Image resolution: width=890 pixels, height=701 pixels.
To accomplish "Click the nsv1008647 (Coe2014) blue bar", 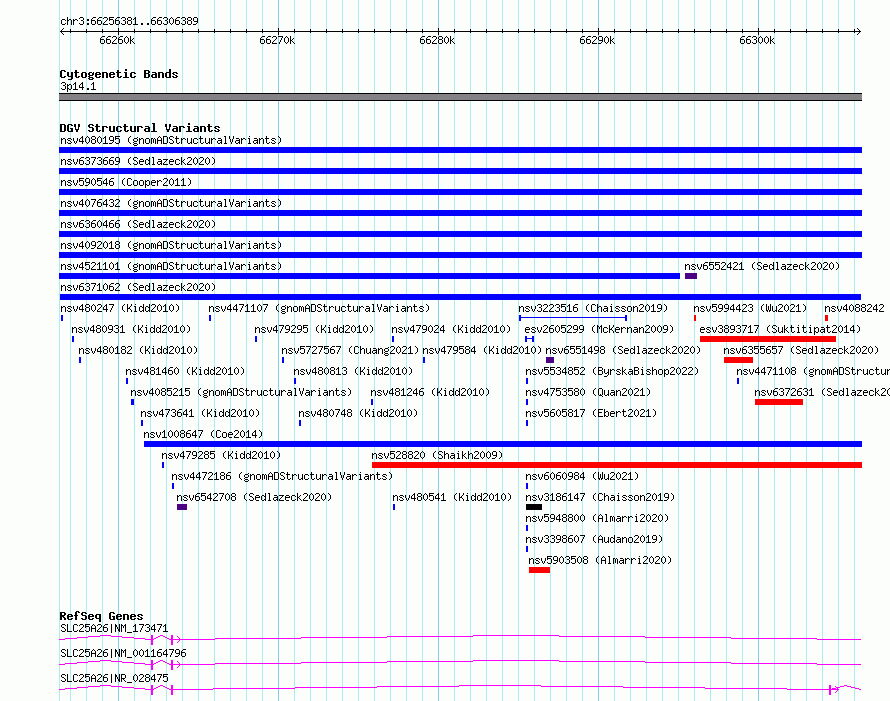I will pos(503,444).
